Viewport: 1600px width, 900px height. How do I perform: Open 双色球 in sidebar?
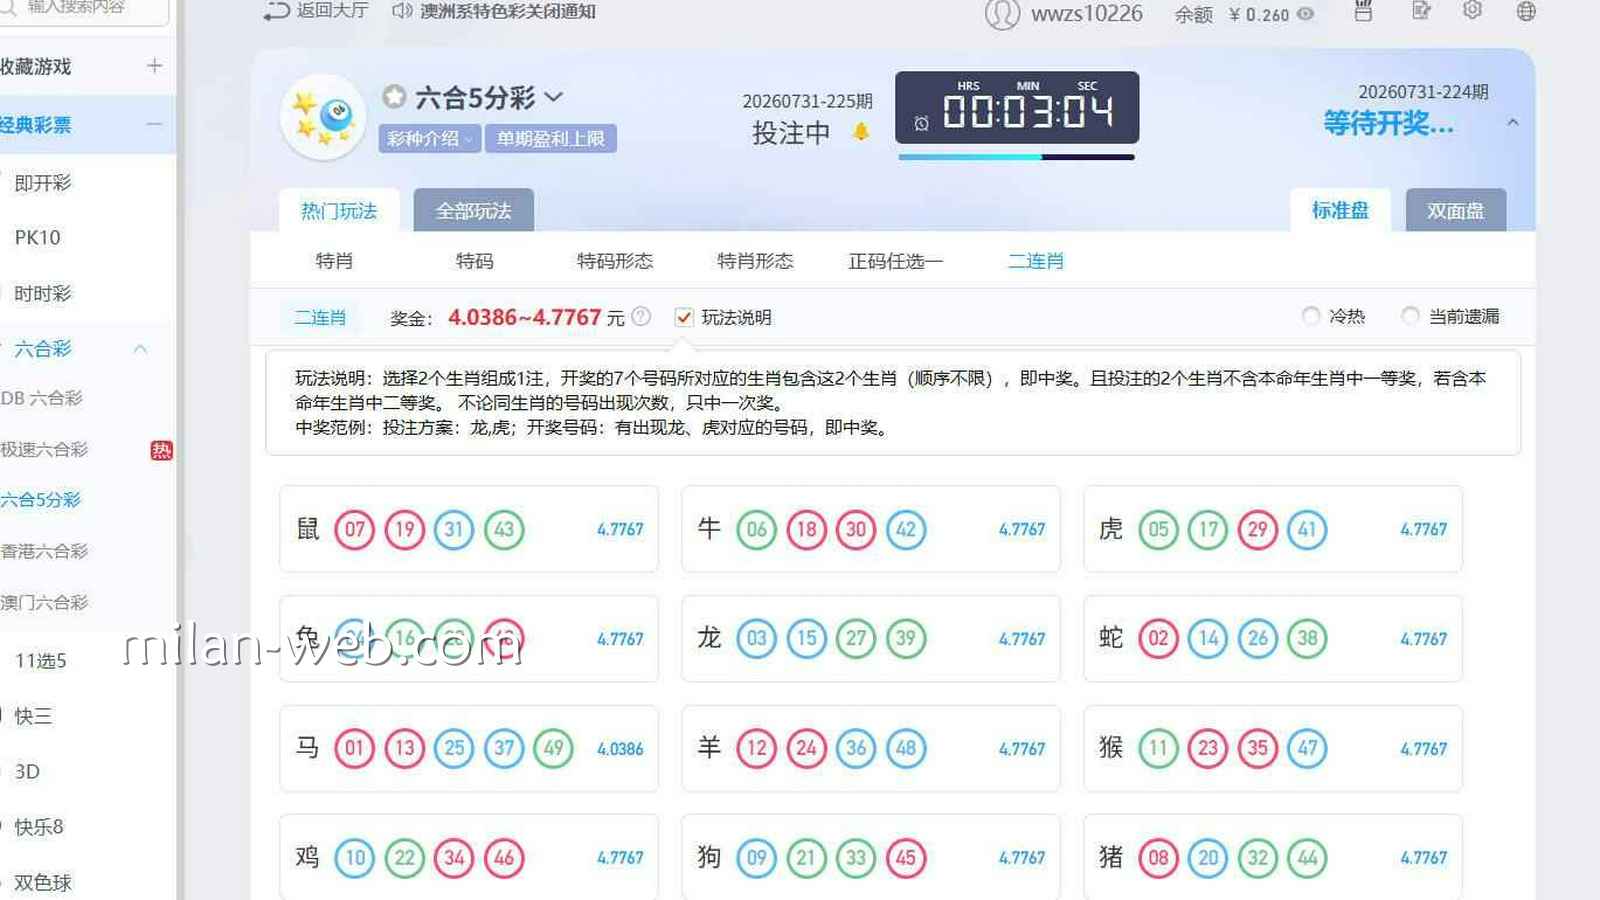[43, 883]
